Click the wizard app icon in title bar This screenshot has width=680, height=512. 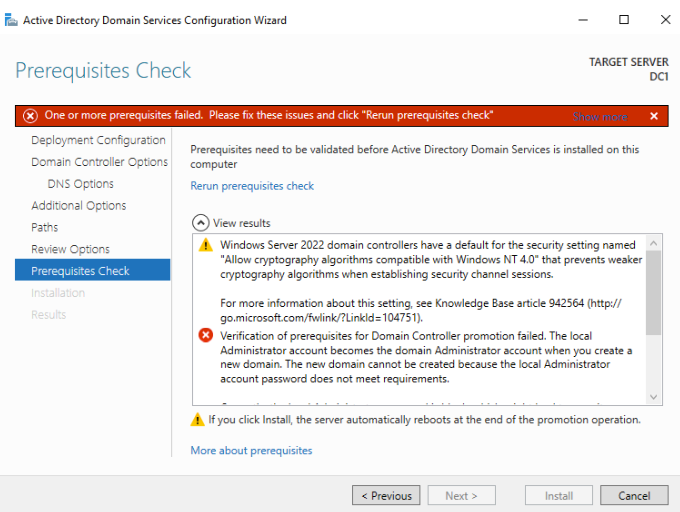click(11, 20)
